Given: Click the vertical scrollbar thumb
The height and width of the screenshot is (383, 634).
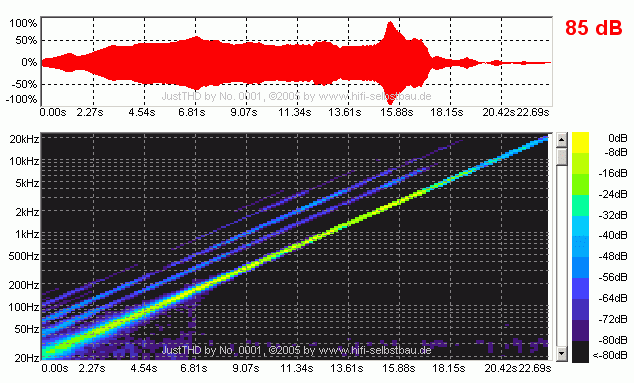Looking at the screenshot, I should pos(562,156).
